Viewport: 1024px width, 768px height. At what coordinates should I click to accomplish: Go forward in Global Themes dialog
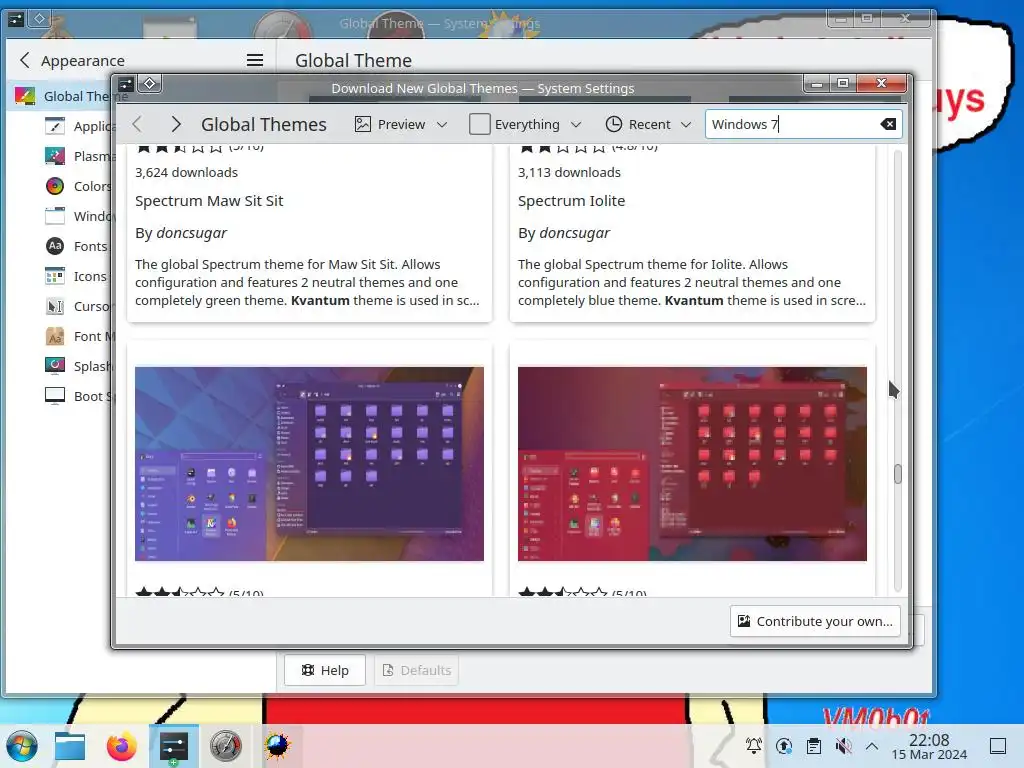tap(176, 124)
